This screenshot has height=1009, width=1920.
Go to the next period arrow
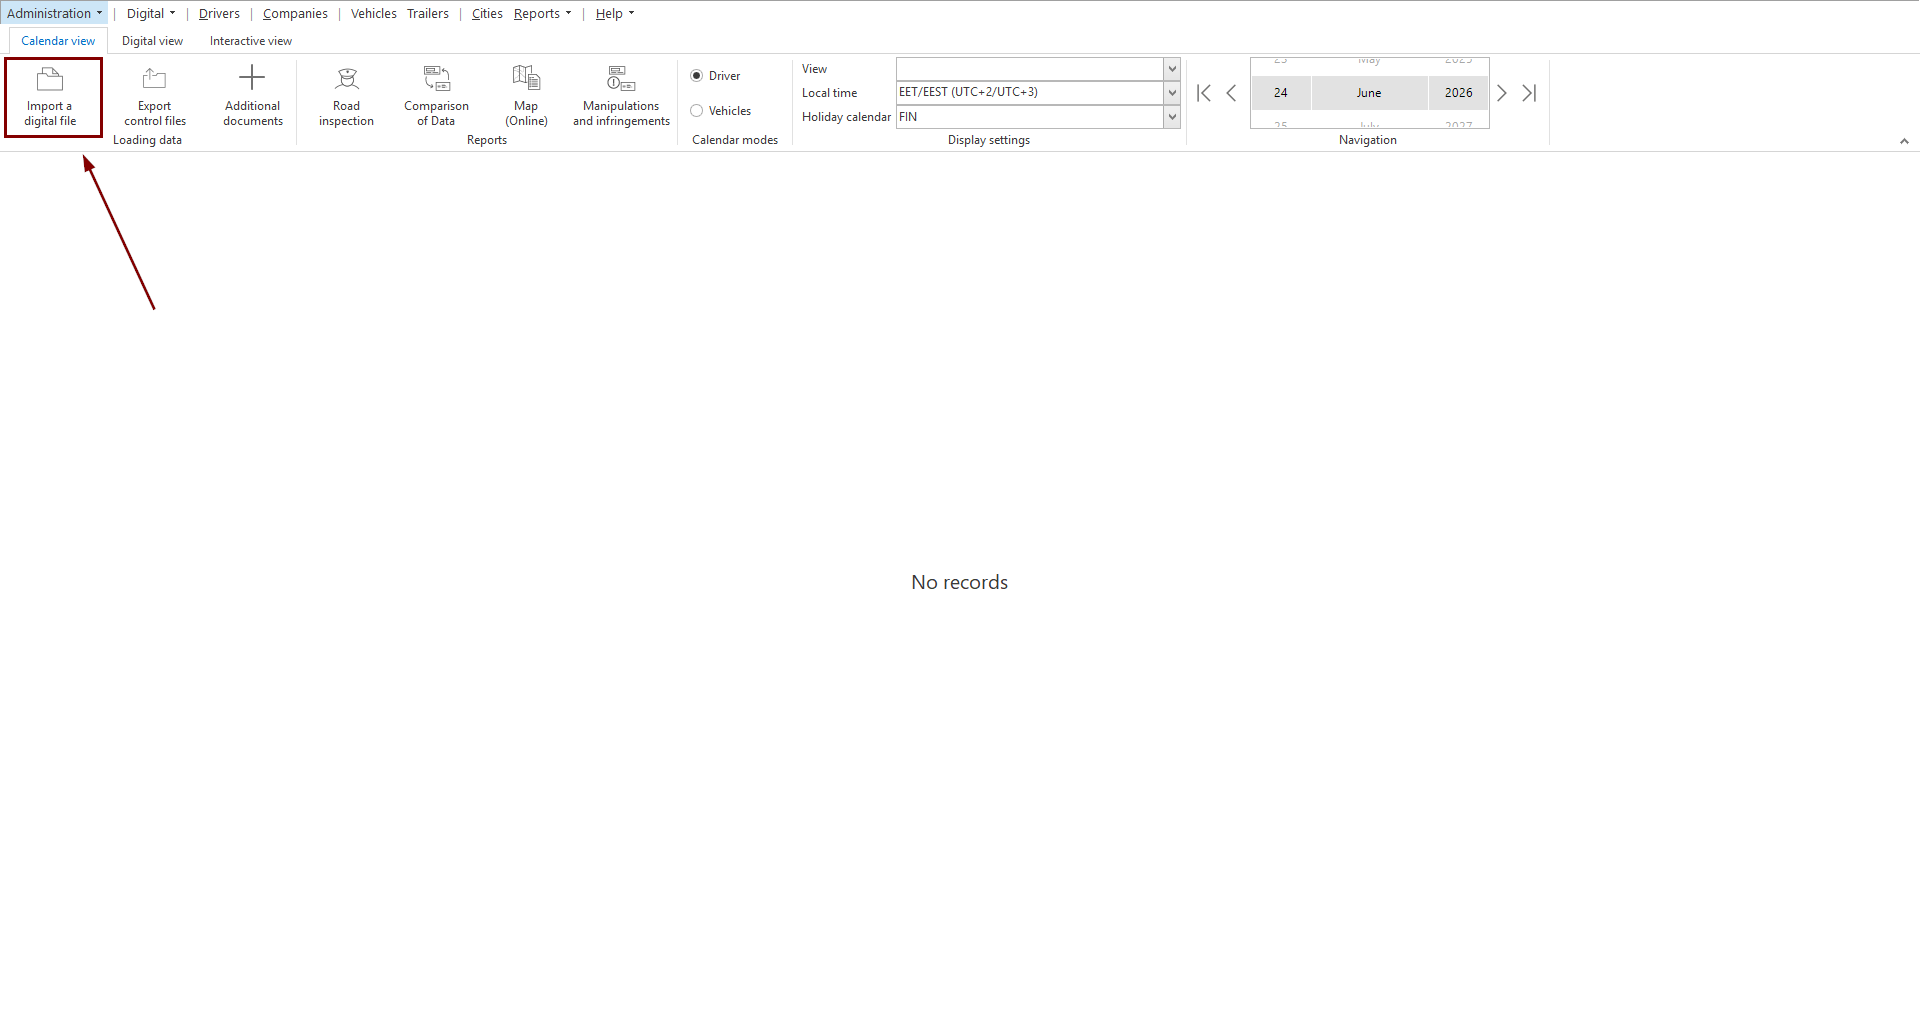(x=1501, y=93)
